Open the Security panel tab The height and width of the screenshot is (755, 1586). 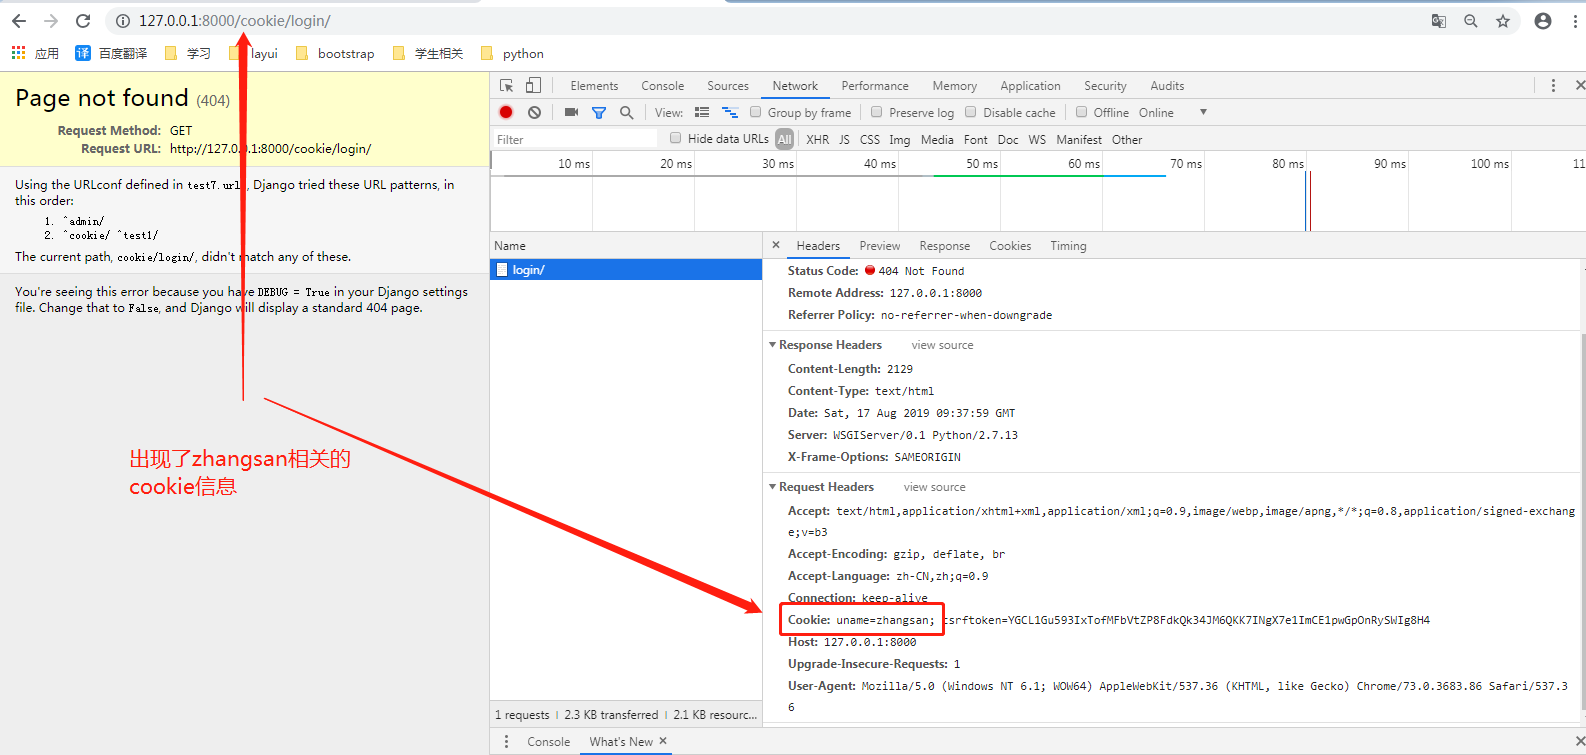coord(1105,86)
